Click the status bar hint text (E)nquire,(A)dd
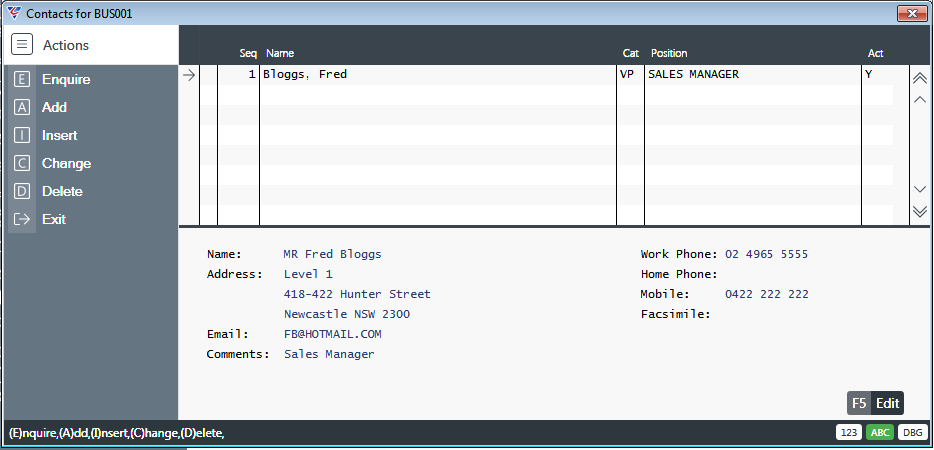The width and height of the screenshot is (934, 450). click(117, 433)
